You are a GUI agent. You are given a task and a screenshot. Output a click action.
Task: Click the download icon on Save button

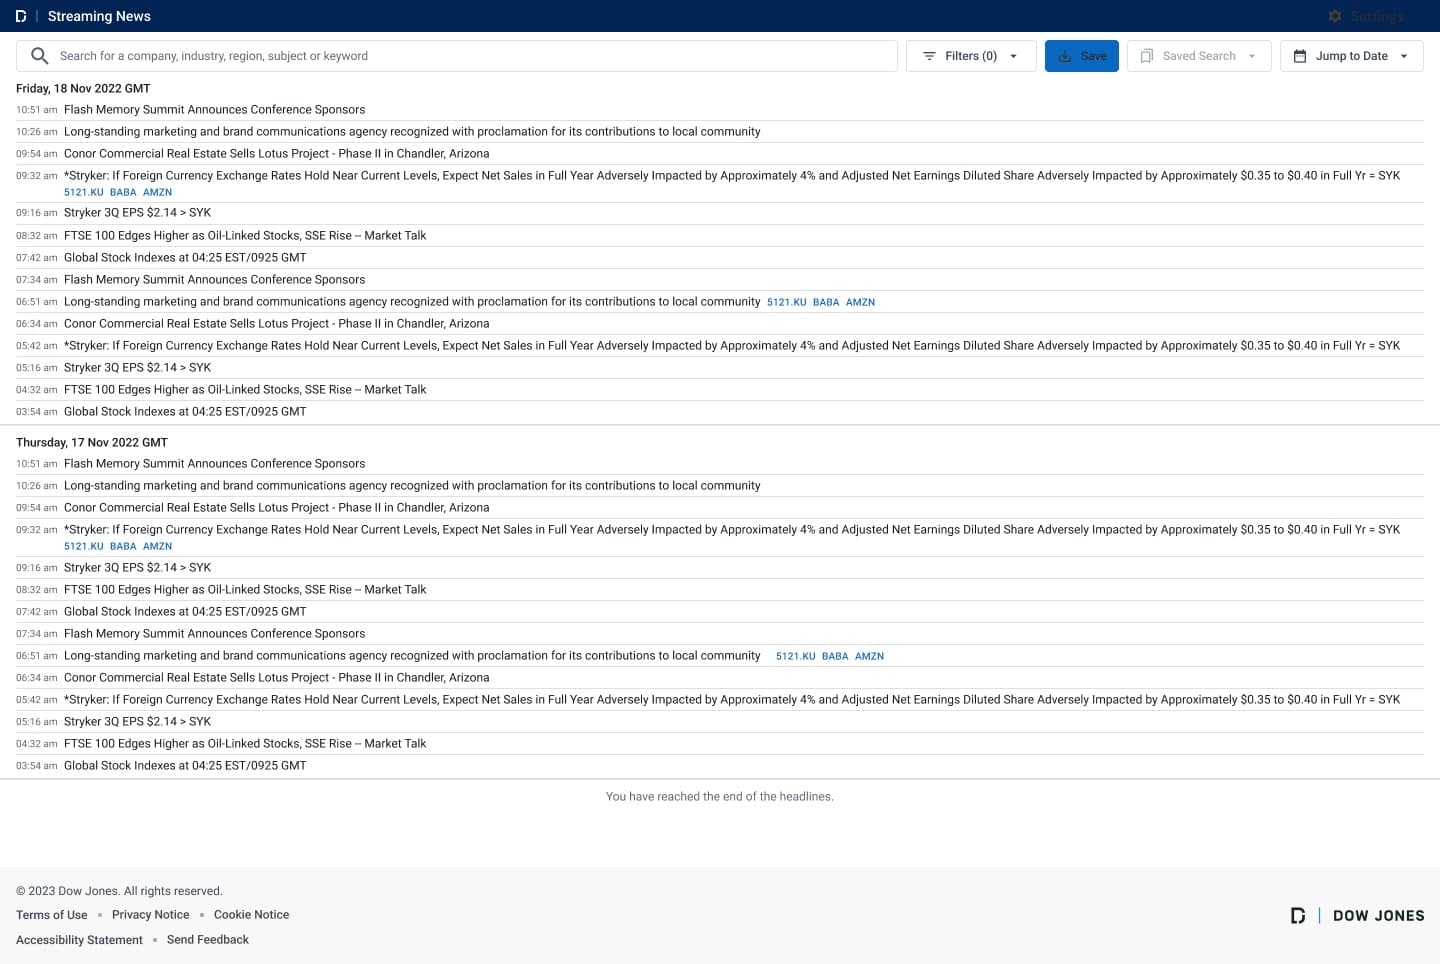pyautogui.click(x=1065, y=56)
